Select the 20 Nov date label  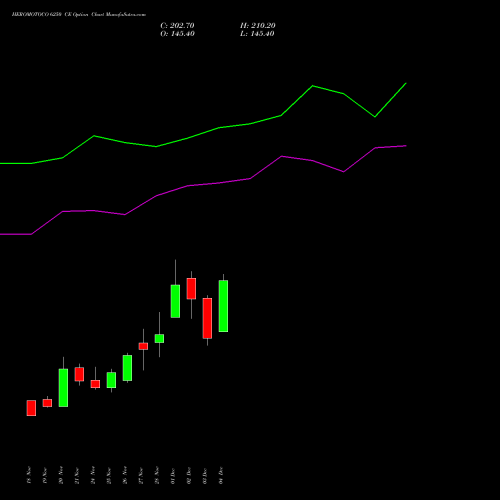(61, 475)
